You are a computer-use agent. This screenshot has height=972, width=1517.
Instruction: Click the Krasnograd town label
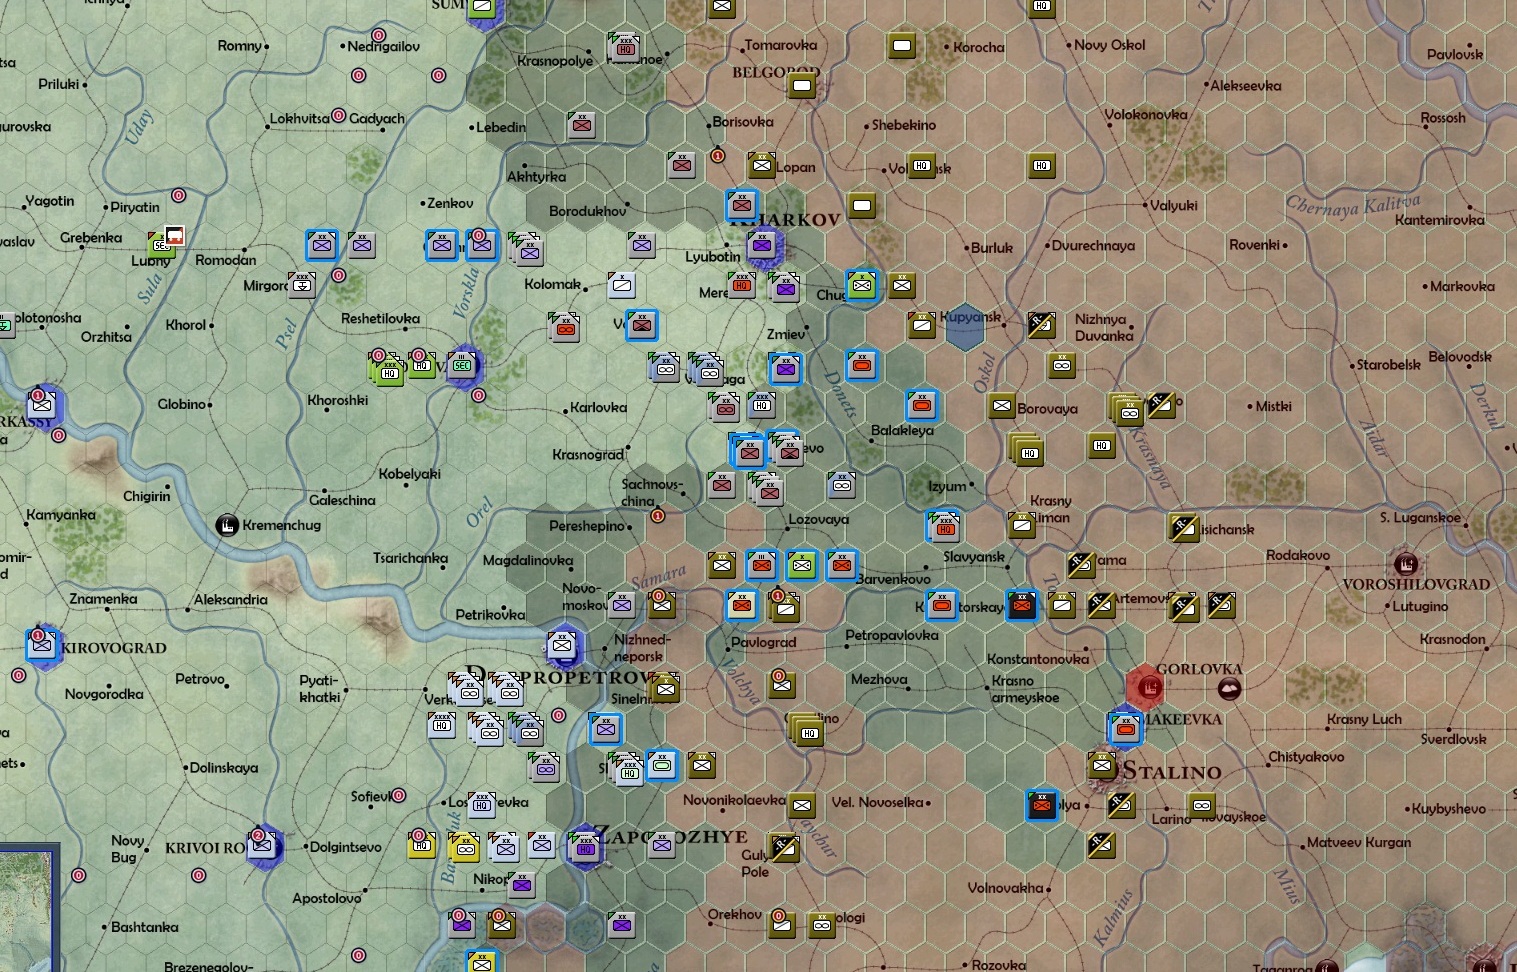[x=588, y=455]
